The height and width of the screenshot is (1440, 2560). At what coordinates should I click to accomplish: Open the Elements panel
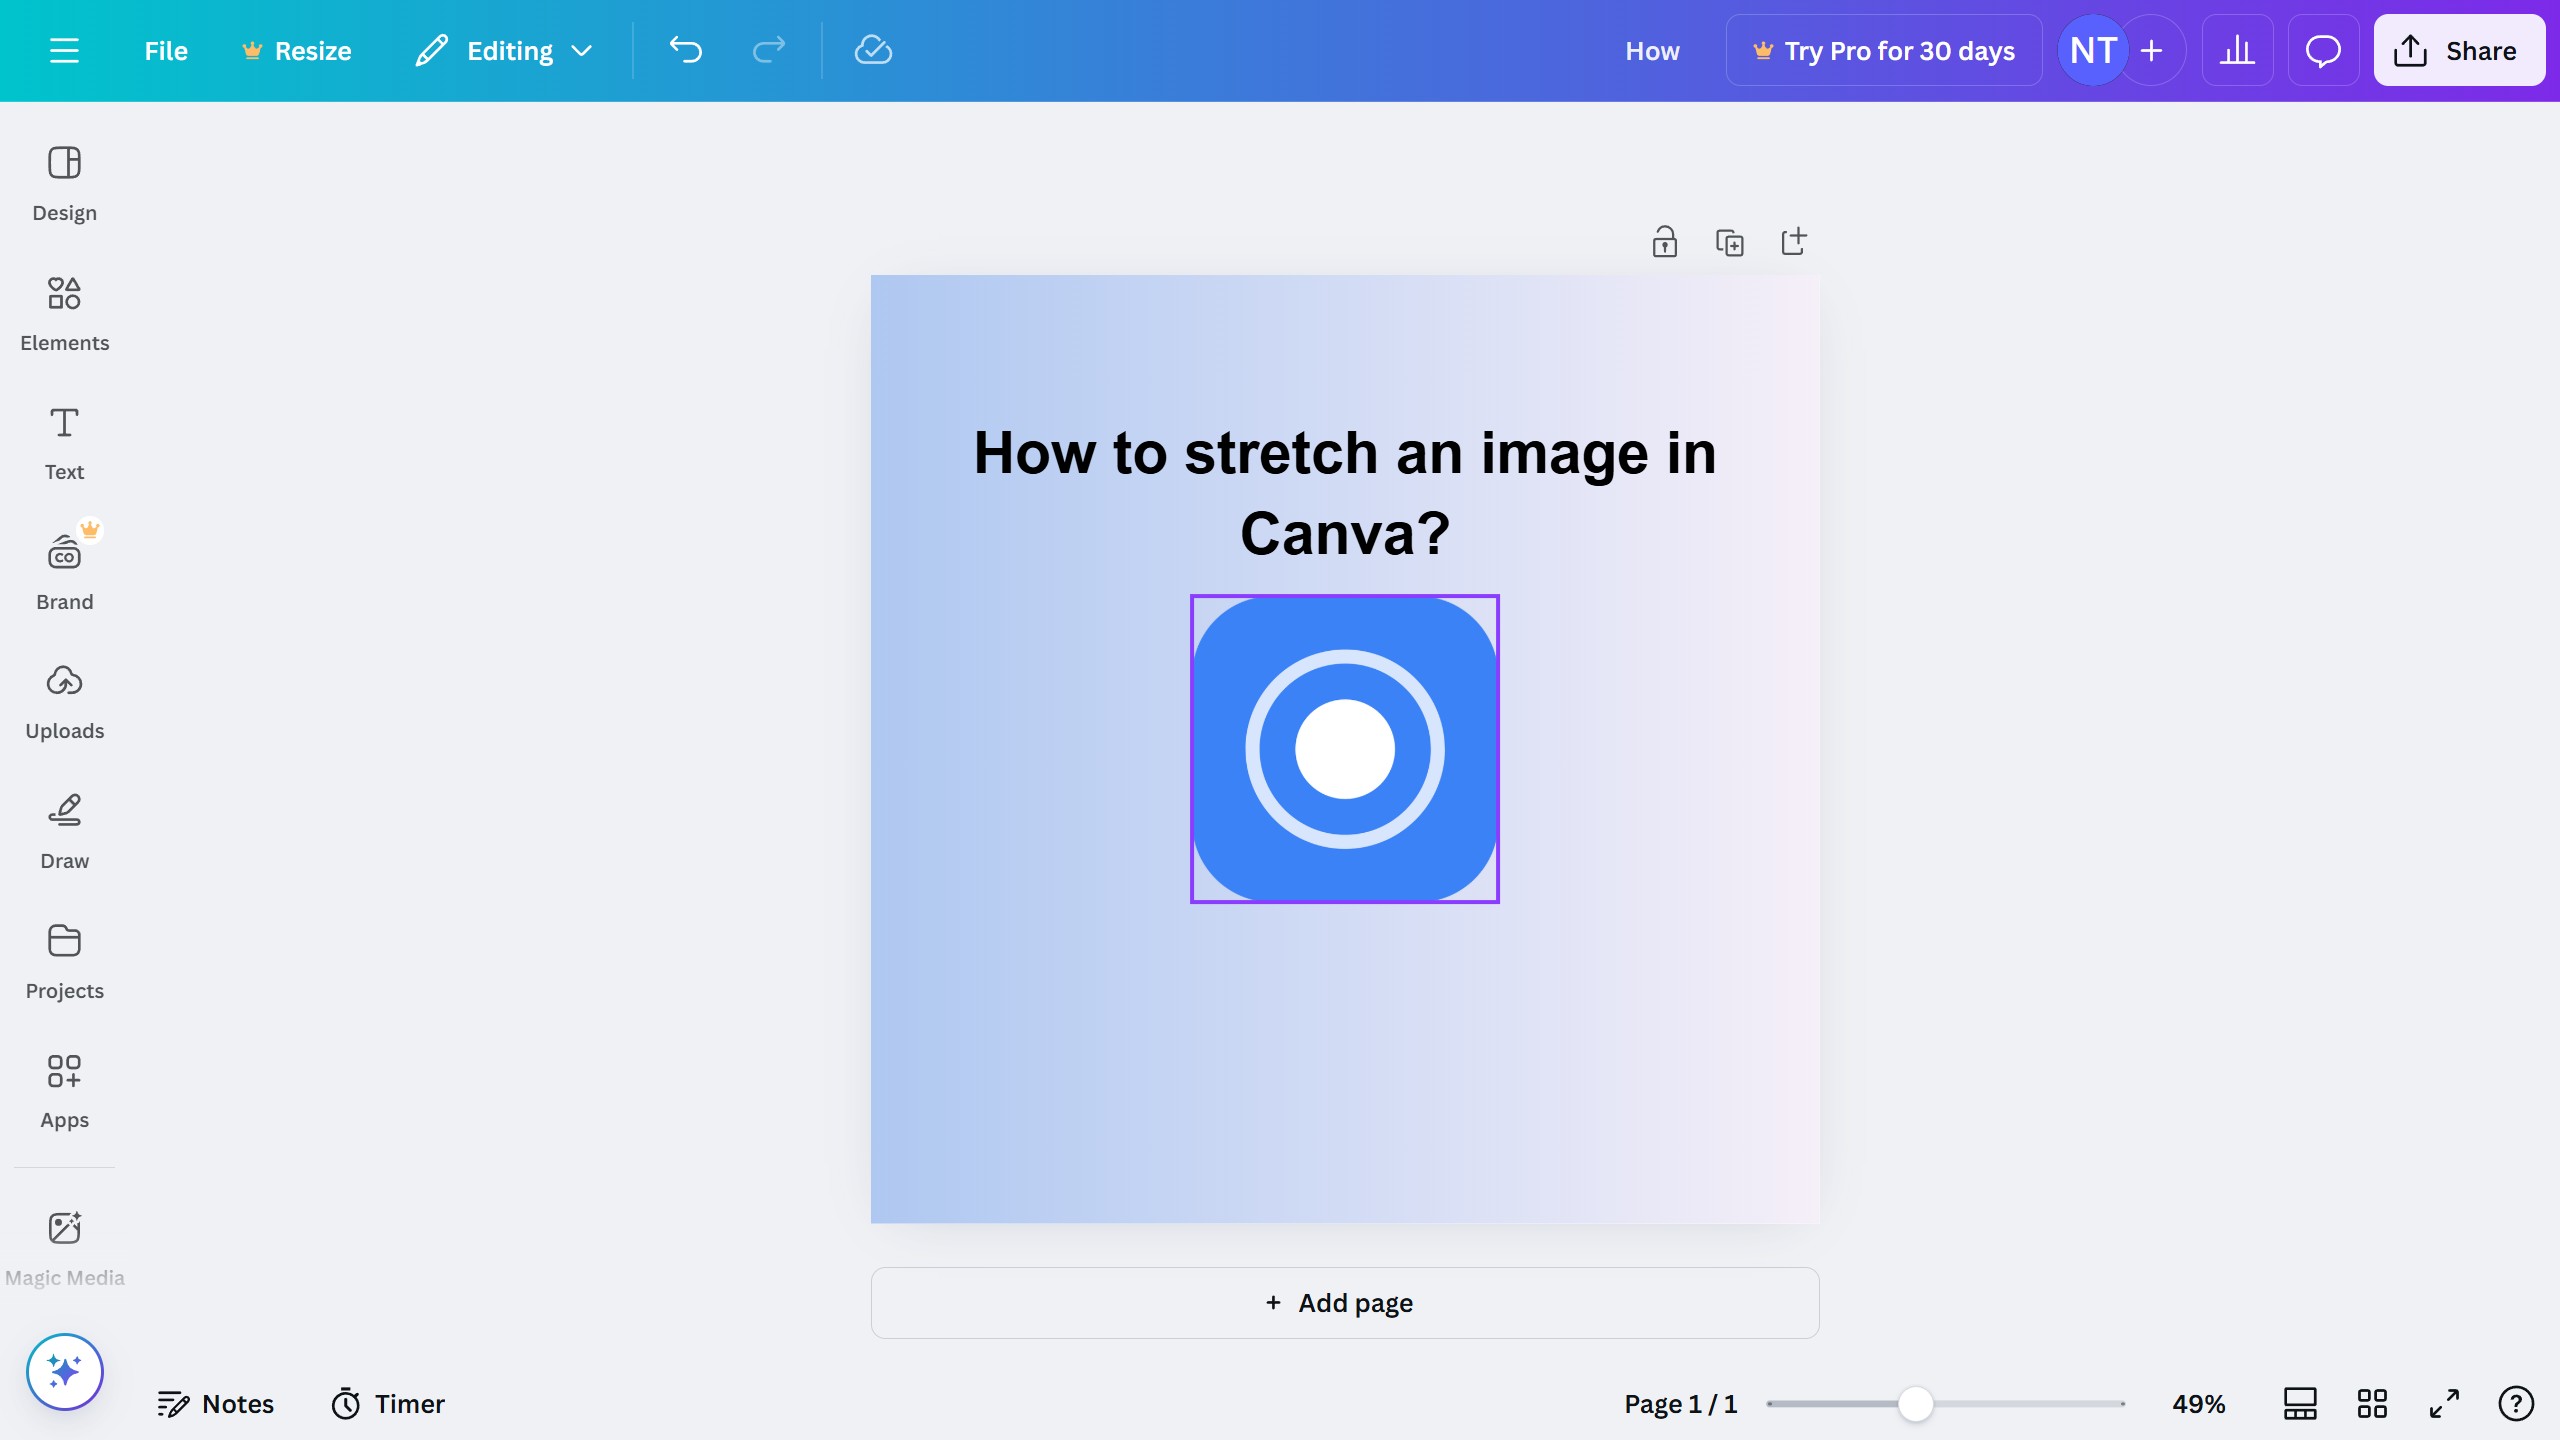click(64, 313)
